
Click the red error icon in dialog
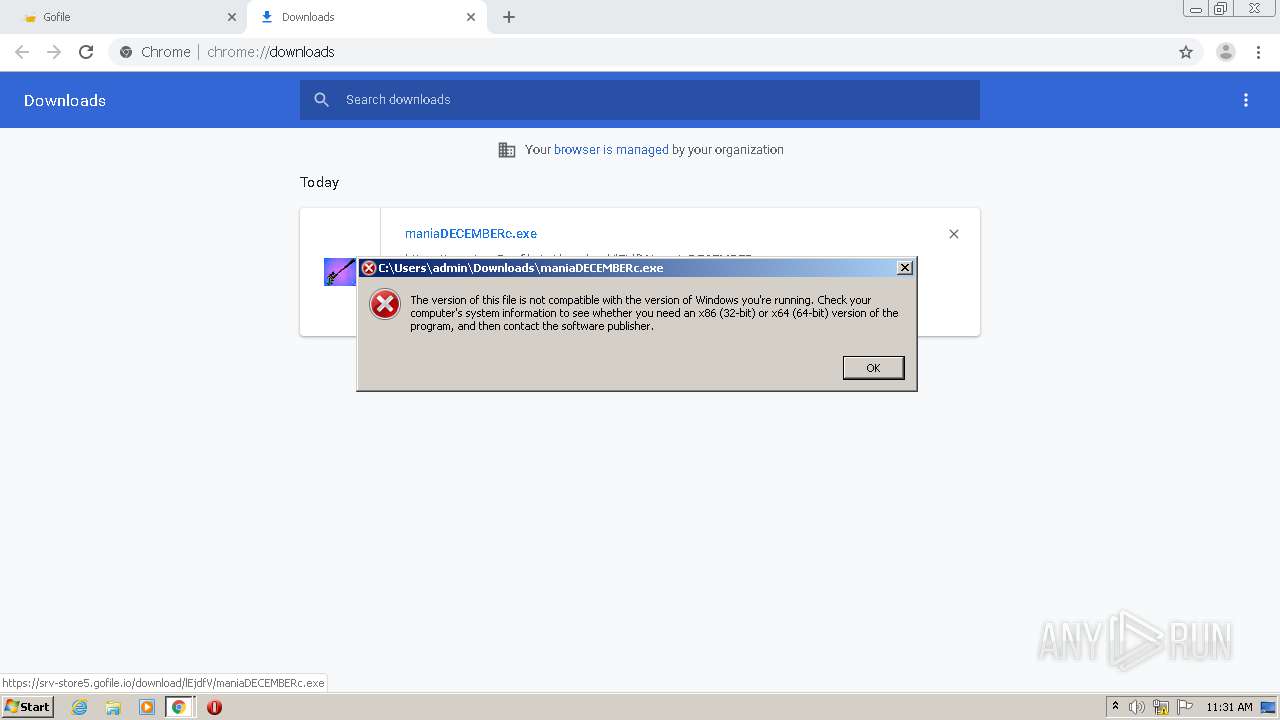385,304
